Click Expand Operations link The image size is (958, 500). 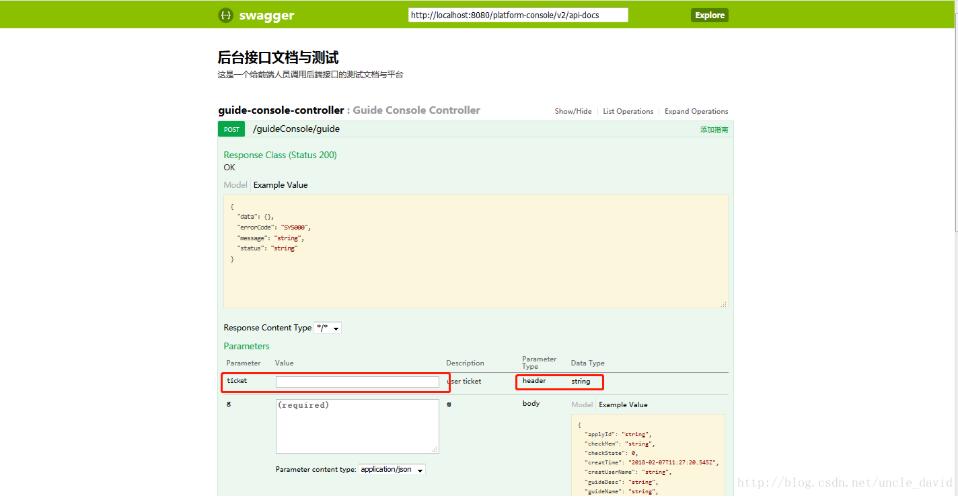click(x=696, y=111)
